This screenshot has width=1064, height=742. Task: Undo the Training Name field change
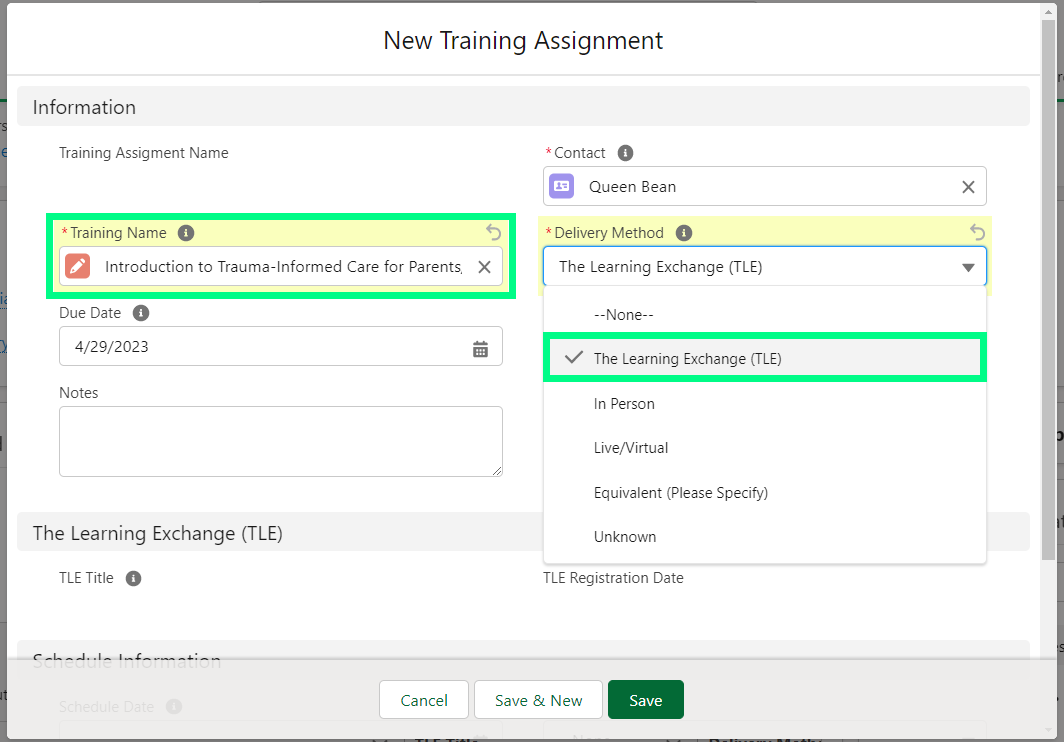point(493,232)
